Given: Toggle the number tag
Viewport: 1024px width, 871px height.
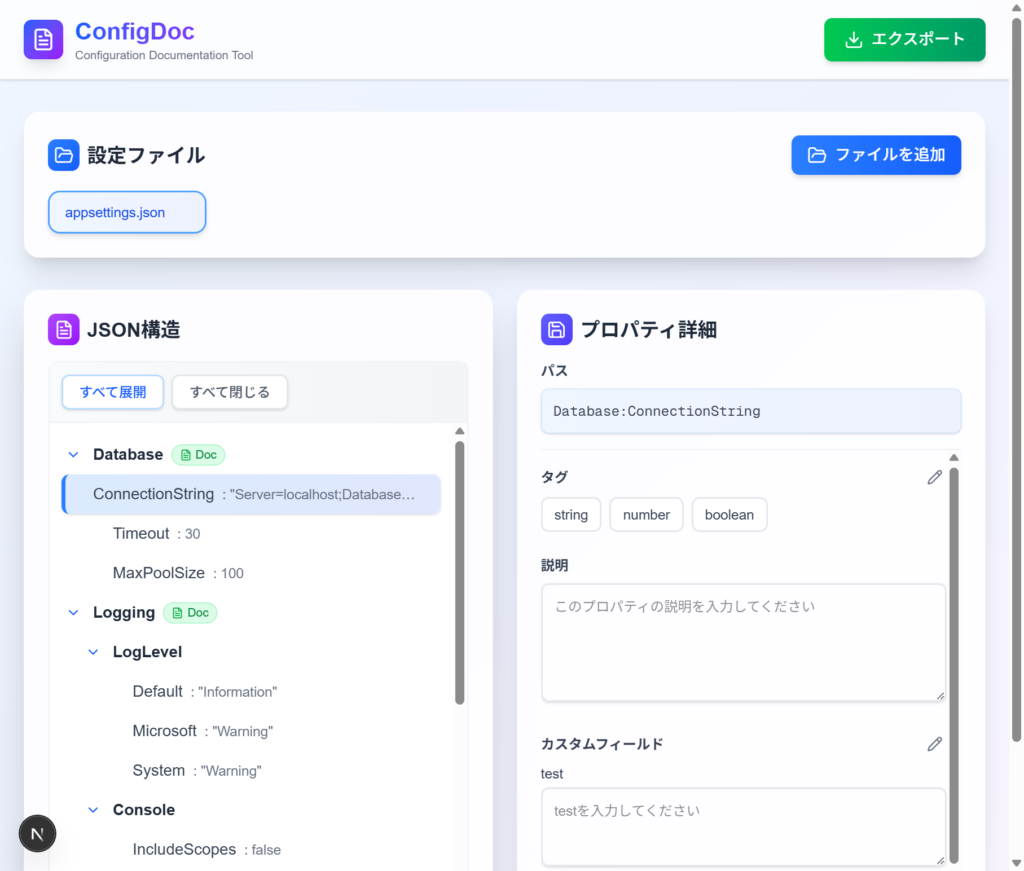Looking at the screenshot, I should (646, 515).
